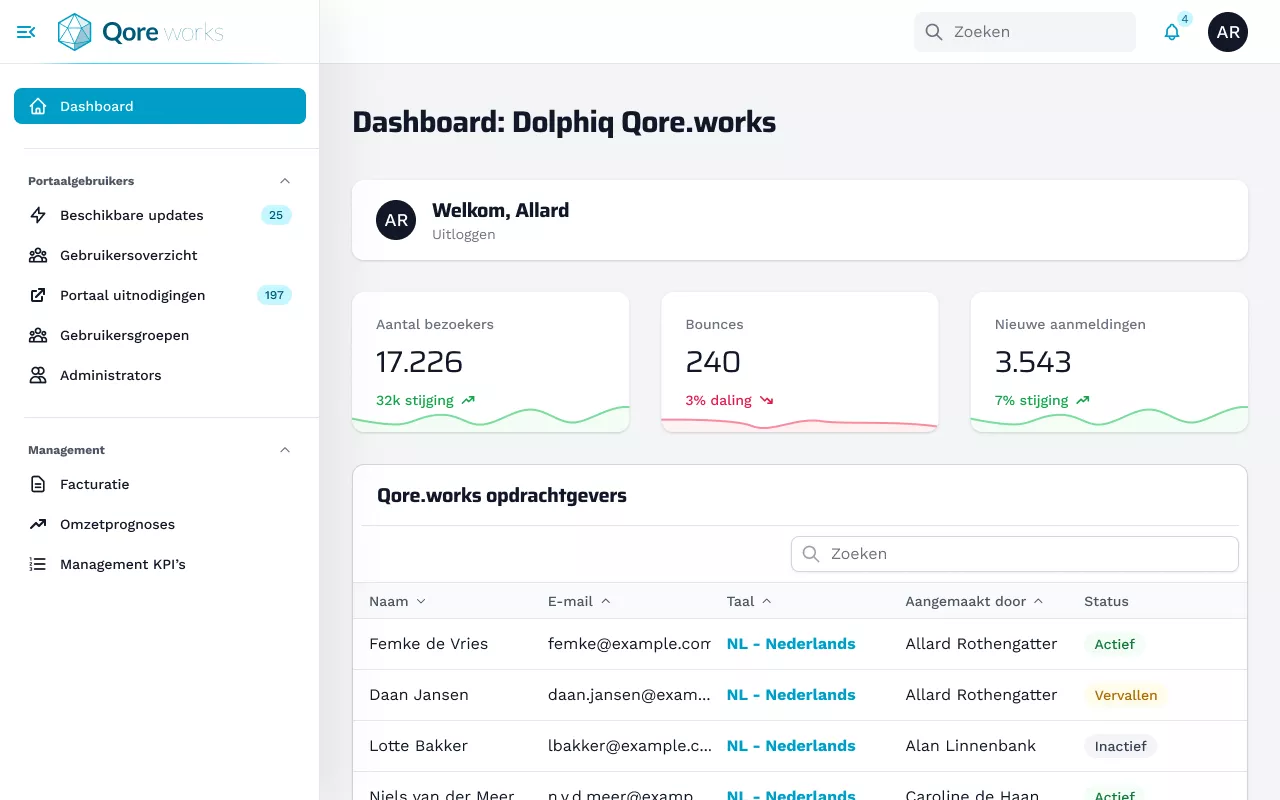Viewport: 1280px width, 800px height.
Task: Select Dashboard in the sidebar
Action: [x=160, y=106]
